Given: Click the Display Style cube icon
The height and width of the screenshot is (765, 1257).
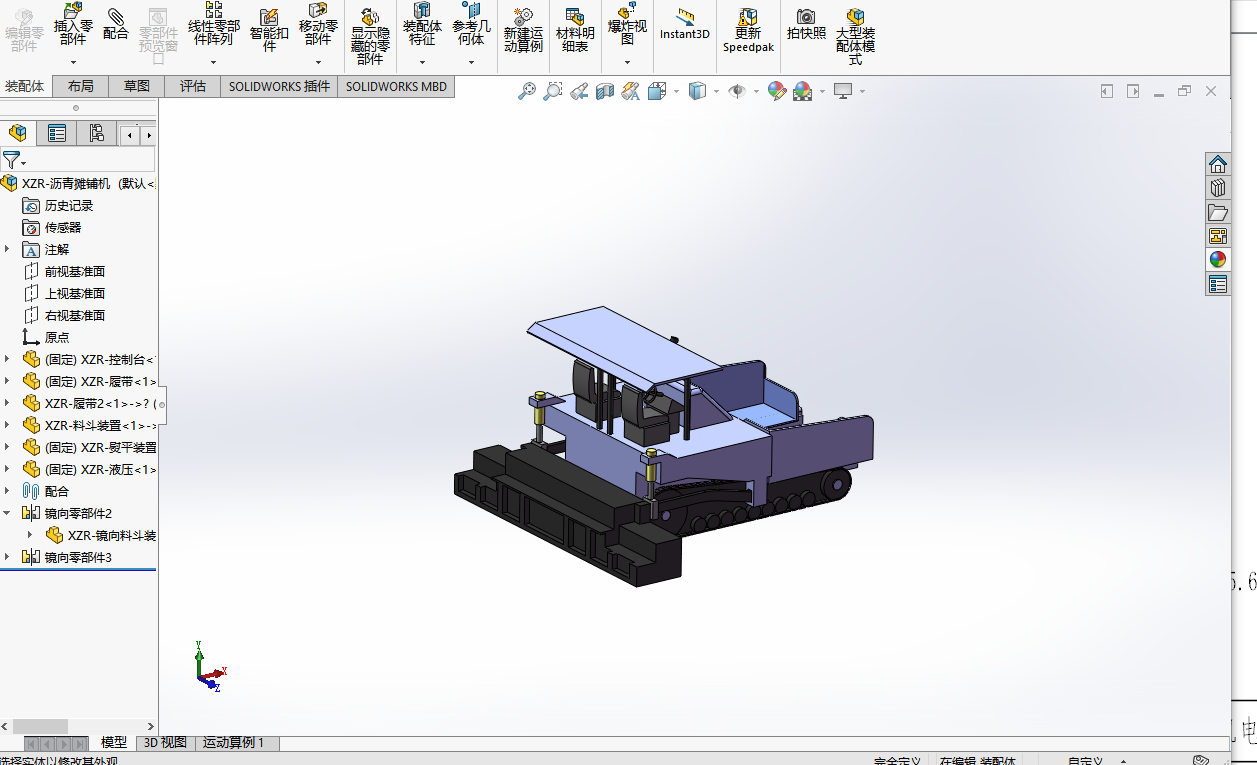Looking at the screenshot, I should (698, 91).
